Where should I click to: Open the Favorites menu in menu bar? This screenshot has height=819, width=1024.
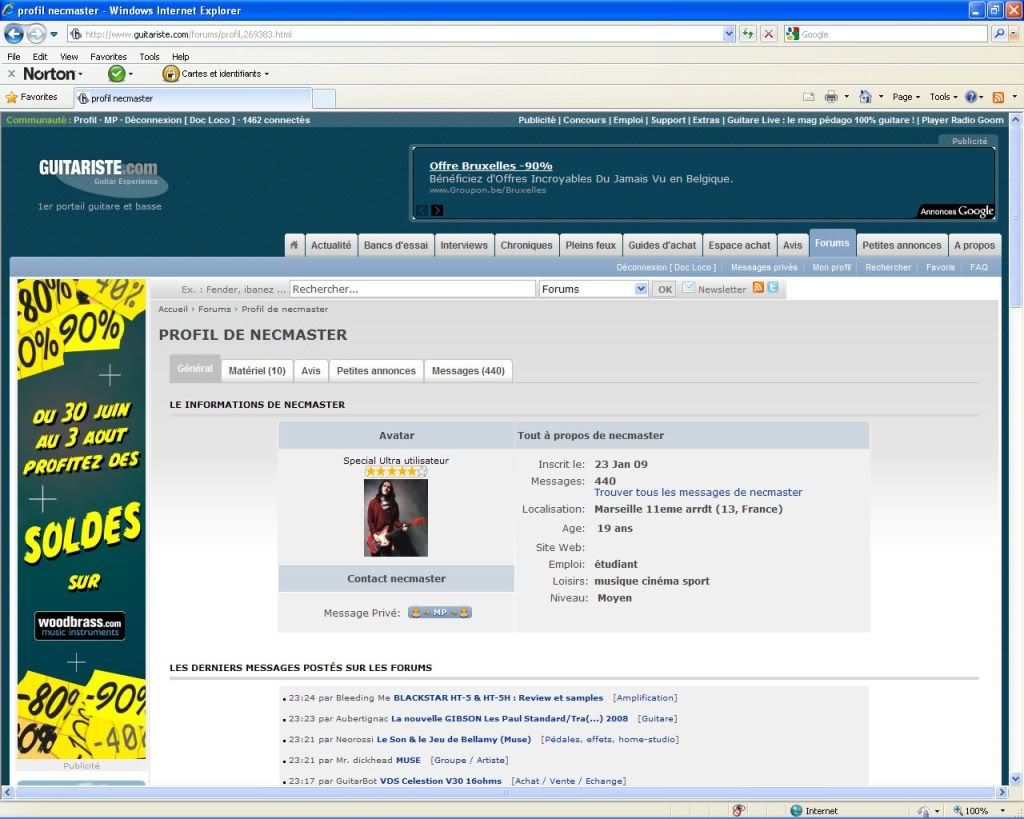[x=108, y=57]
